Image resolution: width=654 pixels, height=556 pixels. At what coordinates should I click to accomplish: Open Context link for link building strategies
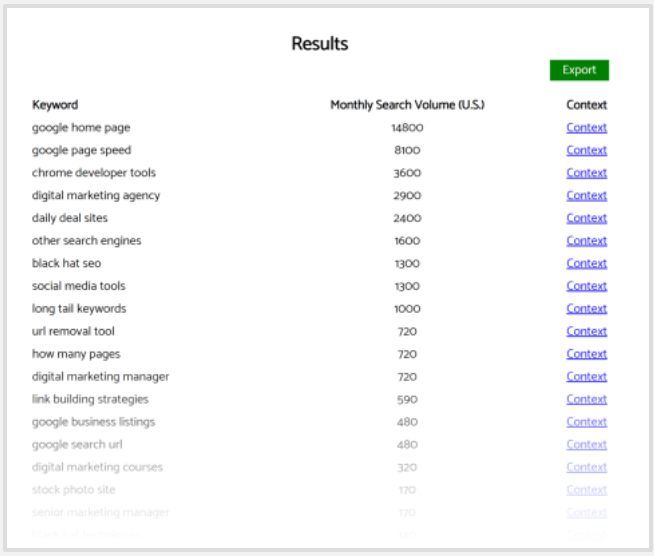[x=586, y=399]
